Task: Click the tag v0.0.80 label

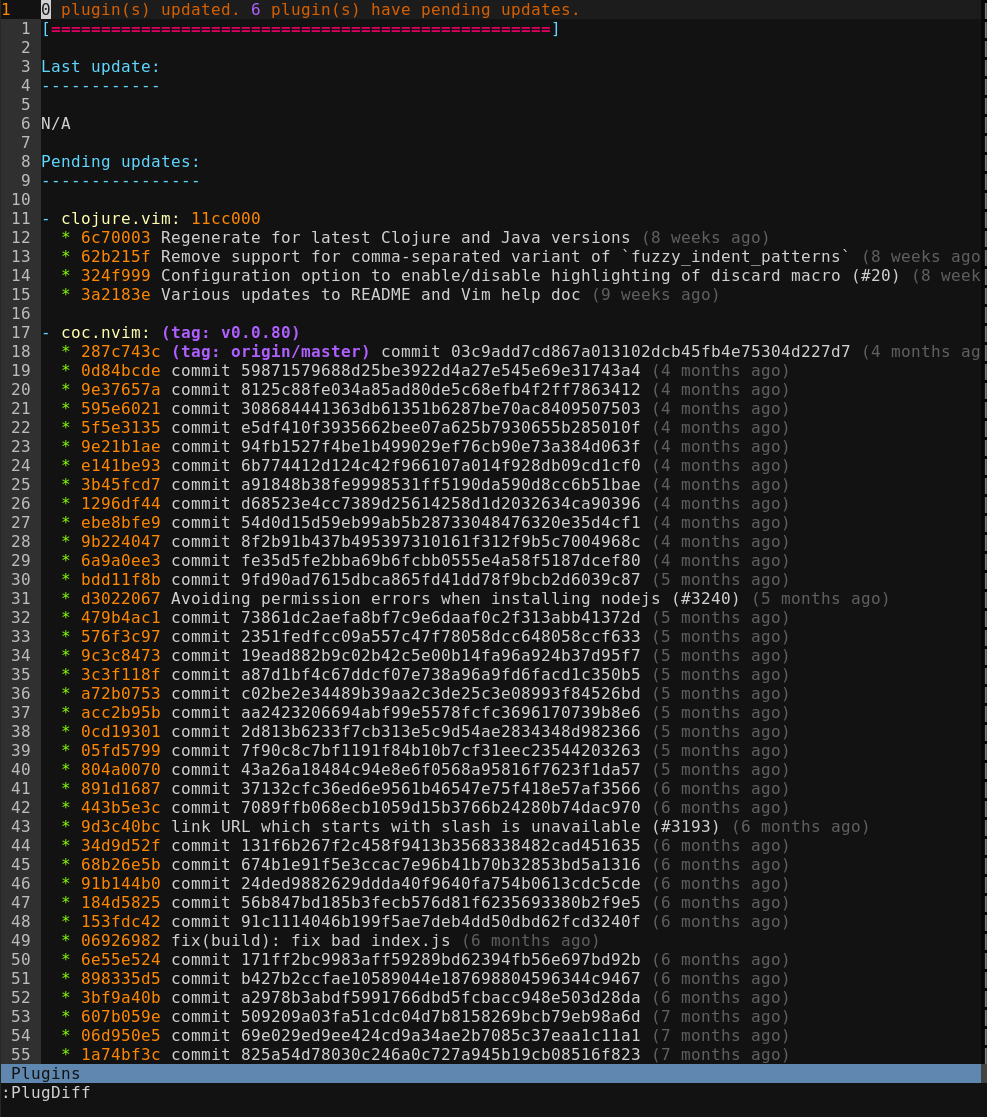Action: click(231, 333)
